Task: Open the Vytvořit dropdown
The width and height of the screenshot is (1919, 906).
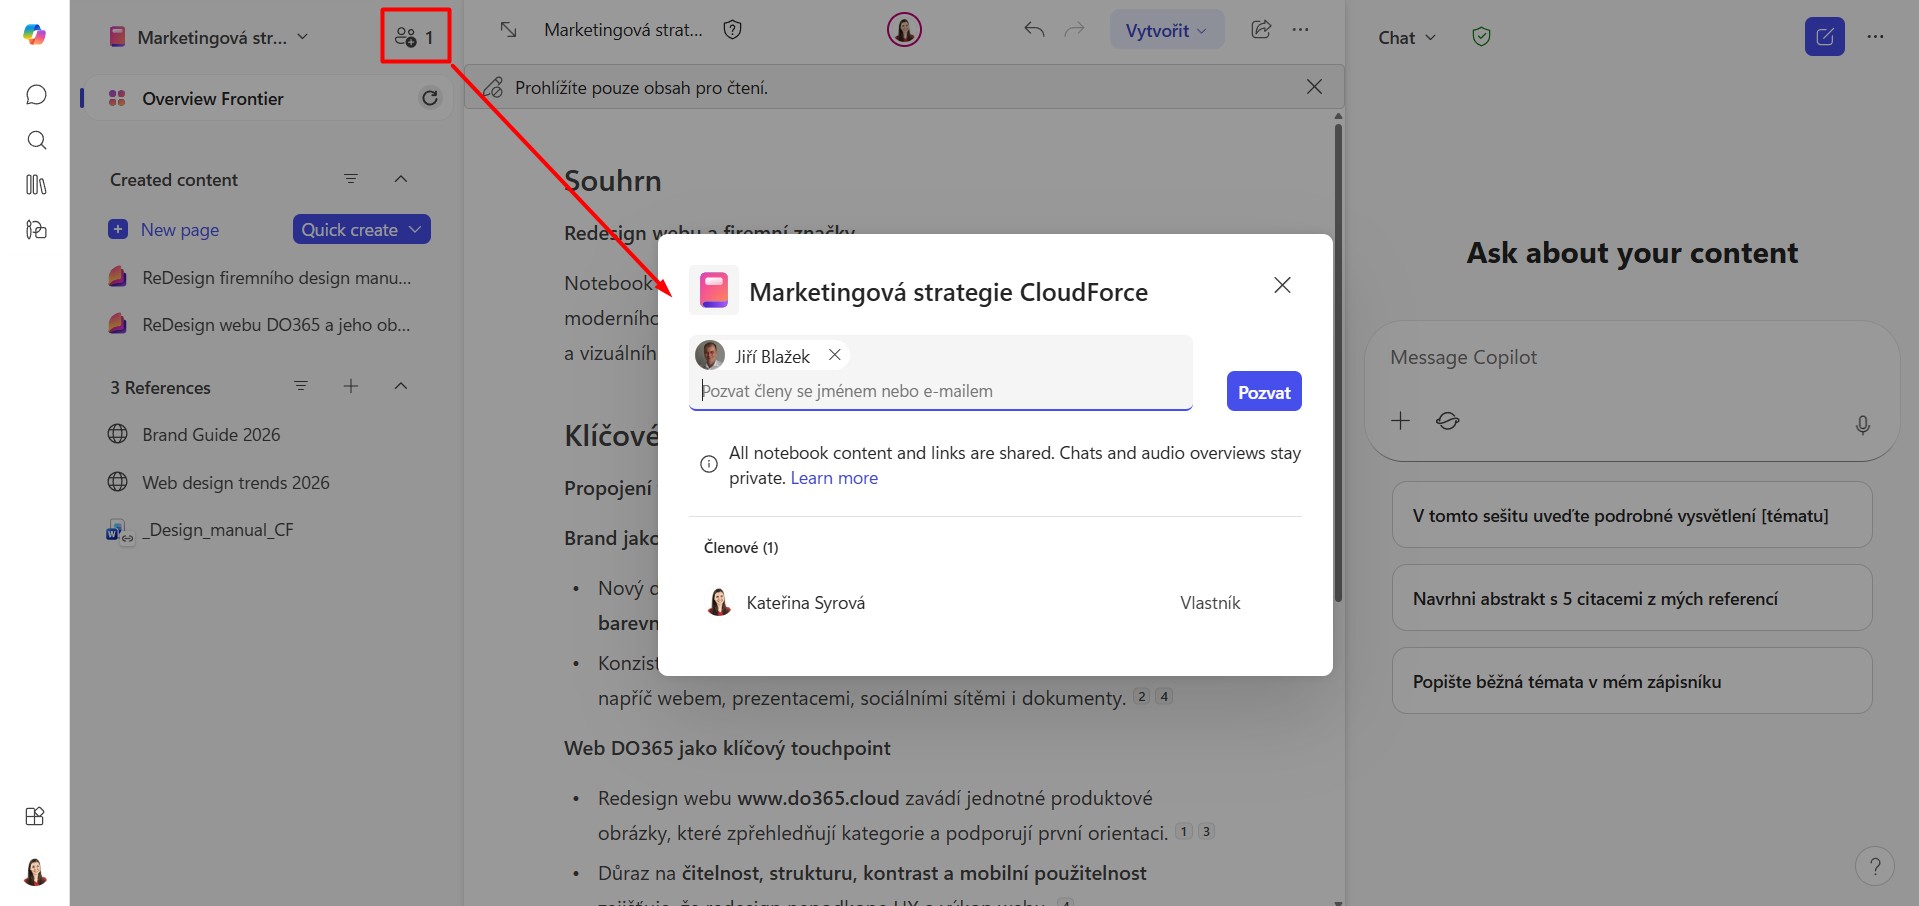Action: pyautogui.click(x=1166, y=30)
